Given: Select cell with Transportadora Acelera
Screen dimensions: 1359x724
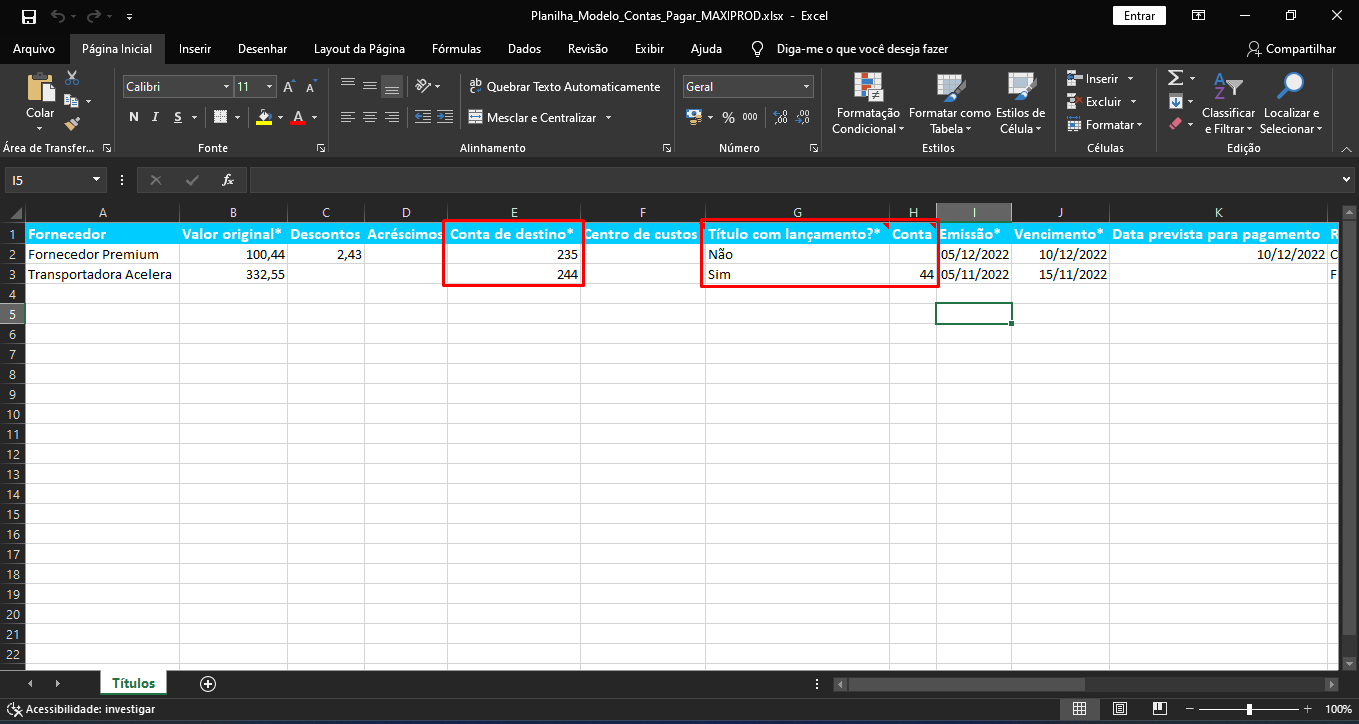Looking at the screenshot, I should pos(101,274).
